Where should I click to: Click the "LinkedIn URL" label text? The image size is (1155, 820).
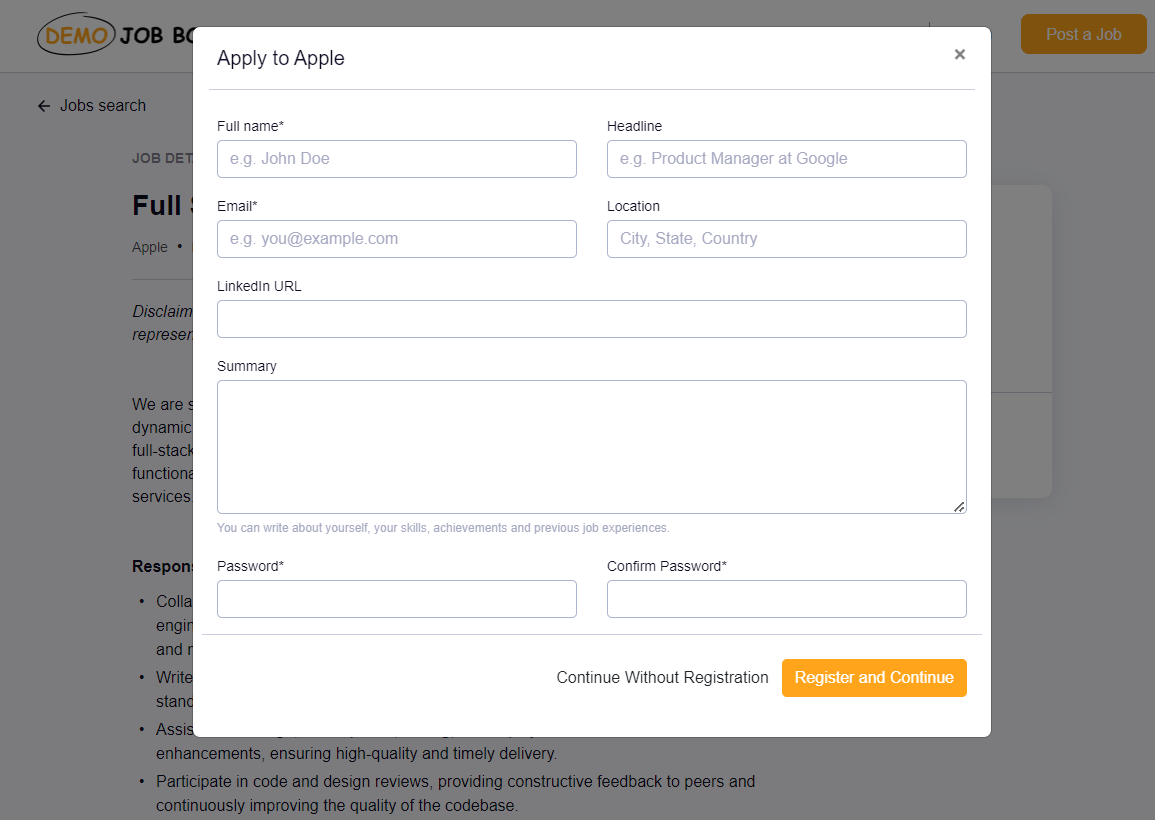tap(259, 286)
